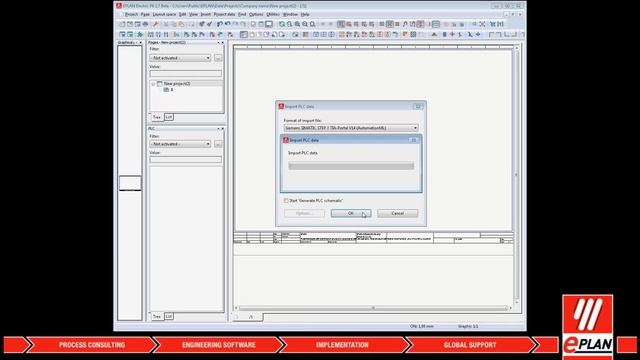The image size is (640, 360).
Task: Open the Options menu
Action: point(256,14)
